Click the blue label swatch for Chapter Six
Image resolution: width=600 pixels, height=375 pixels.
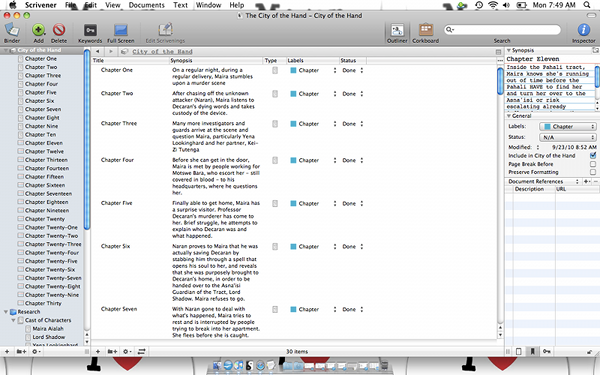click(293, 246)
